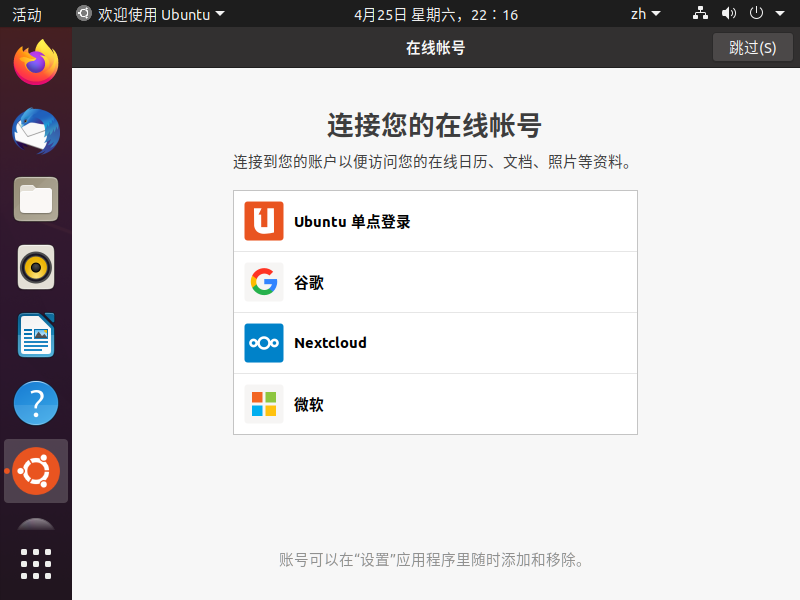Open the network status icon

(700, 13)
